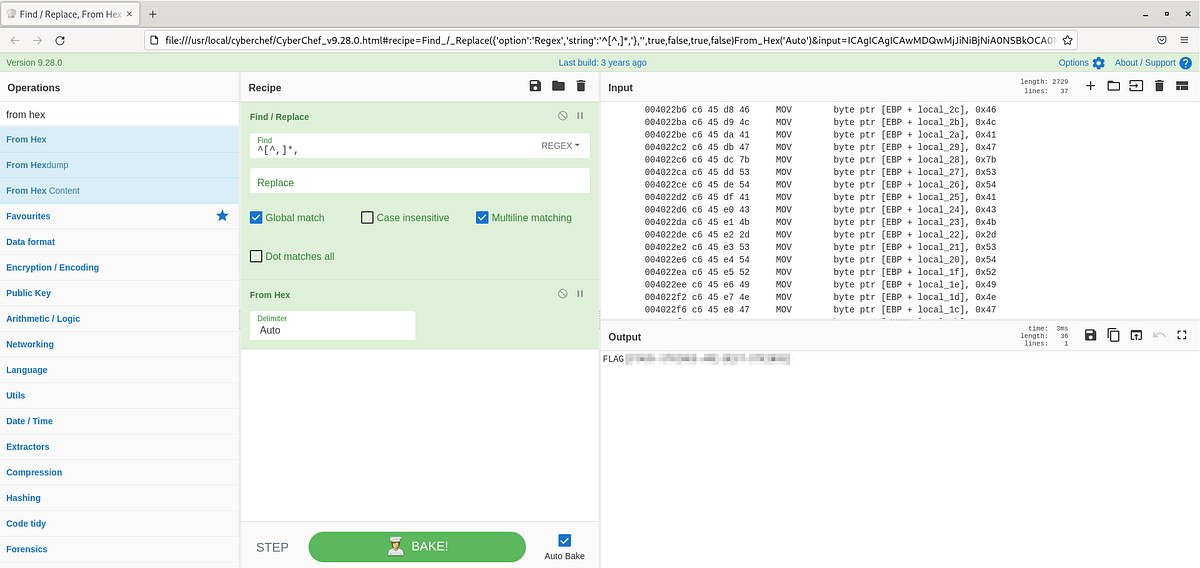Expand the Extractors category

point(120,446)
